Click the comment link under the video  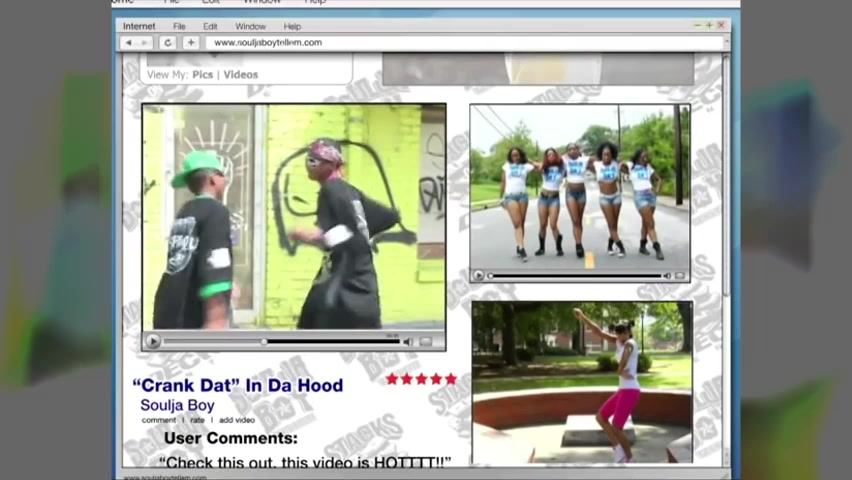[x=159, y=420]
